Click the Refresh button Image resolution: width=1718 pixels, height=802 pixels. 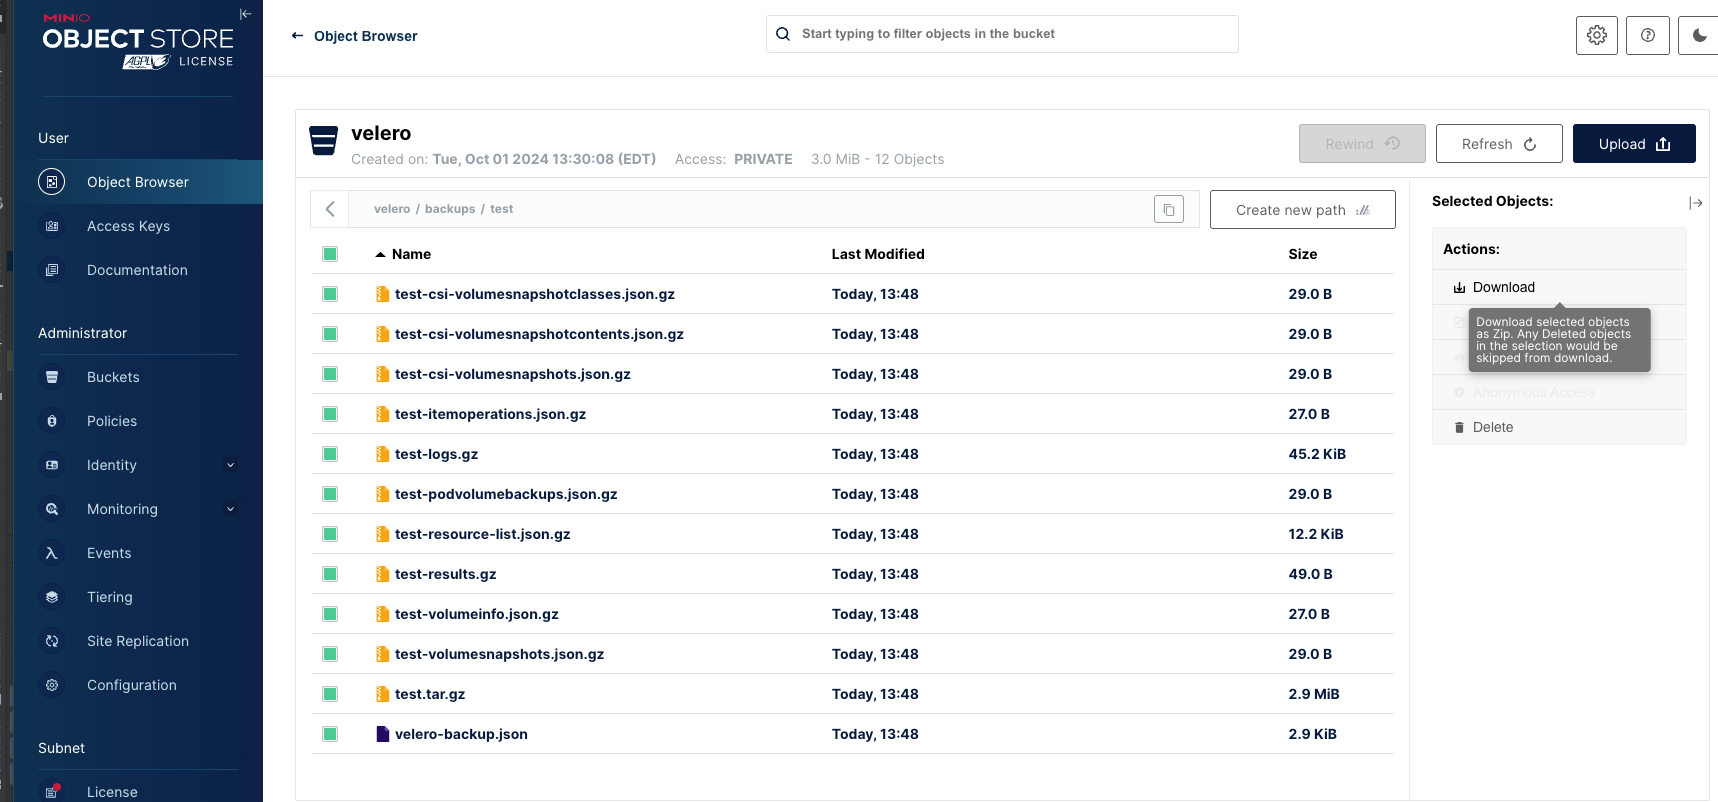1499,144
